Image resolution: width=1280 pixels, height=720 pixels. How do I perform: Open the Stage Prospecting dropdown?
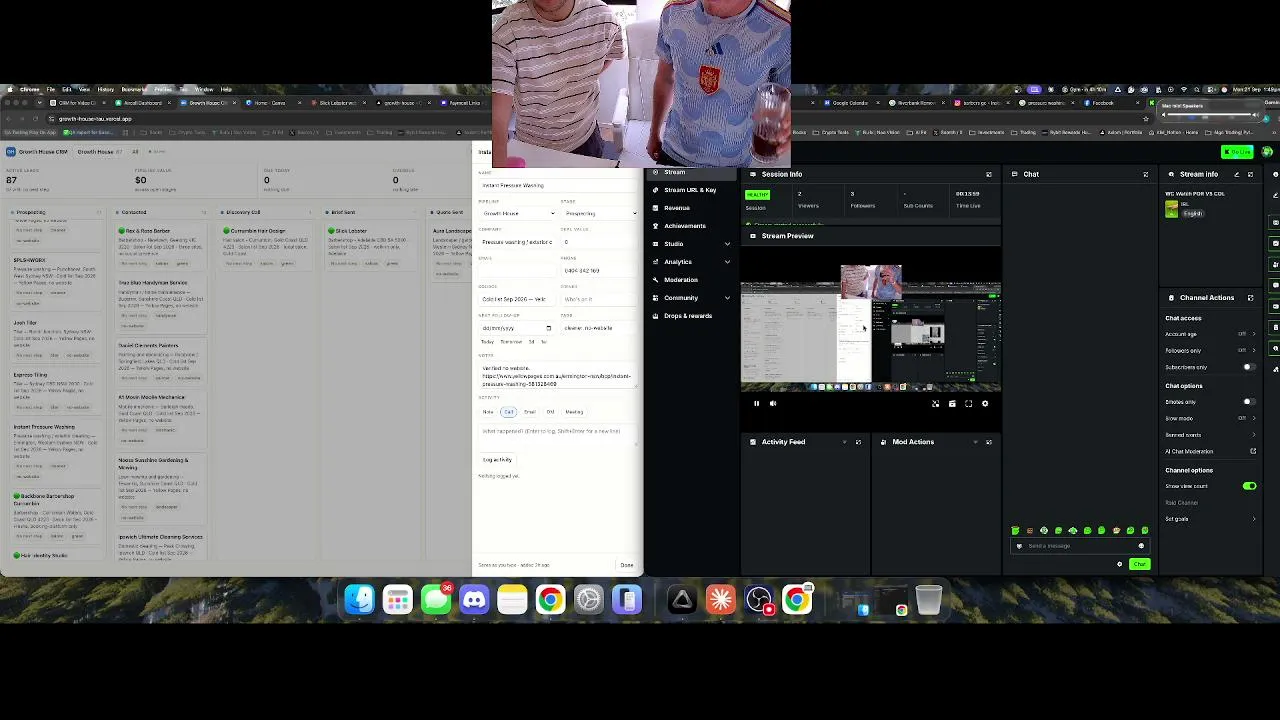coord(600,213)
